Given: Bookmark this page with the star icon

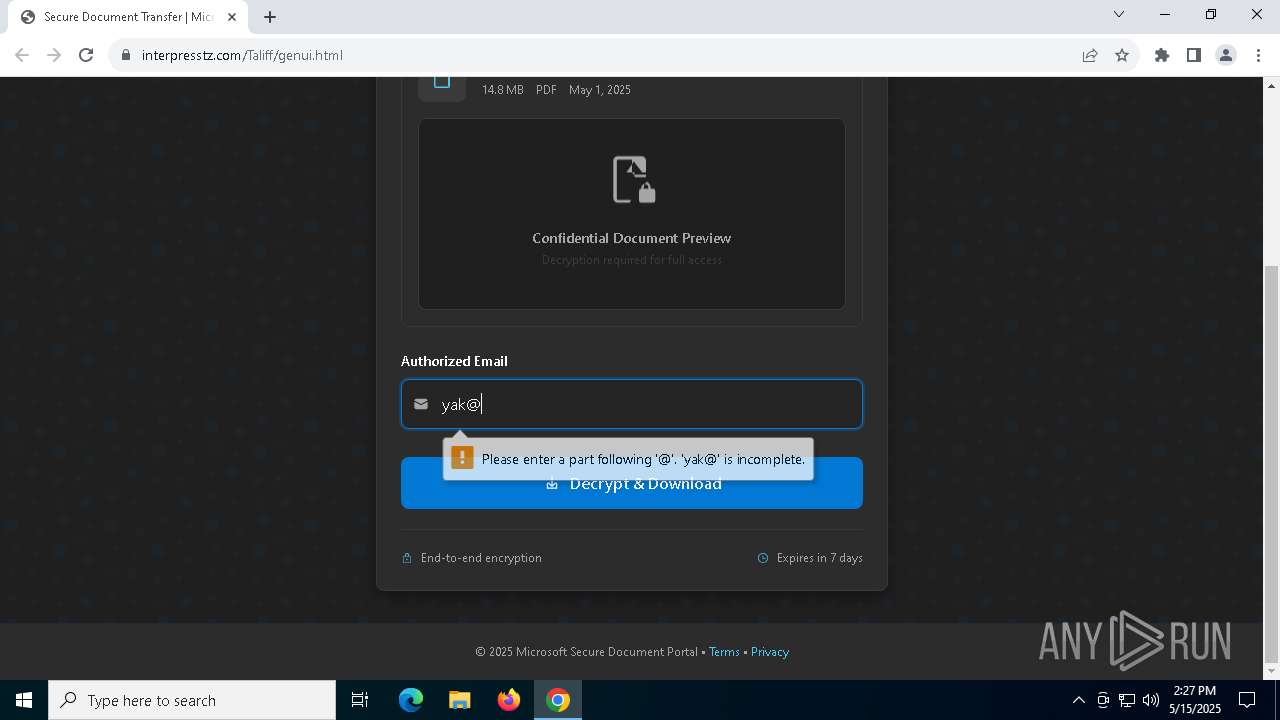Looking at the screenshot, I should [1122, 55].
